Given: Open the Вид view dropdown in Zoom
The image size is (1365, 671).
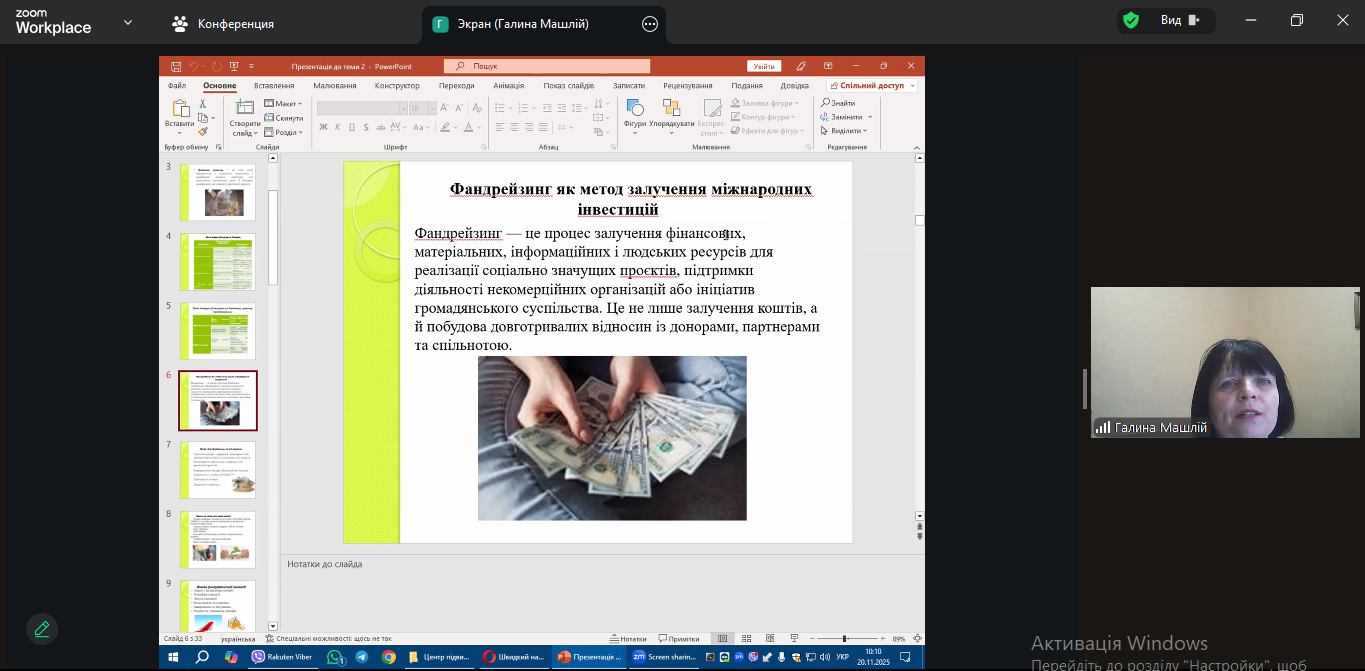Looking at the screenshot, I should click(x=1178, y=21).
